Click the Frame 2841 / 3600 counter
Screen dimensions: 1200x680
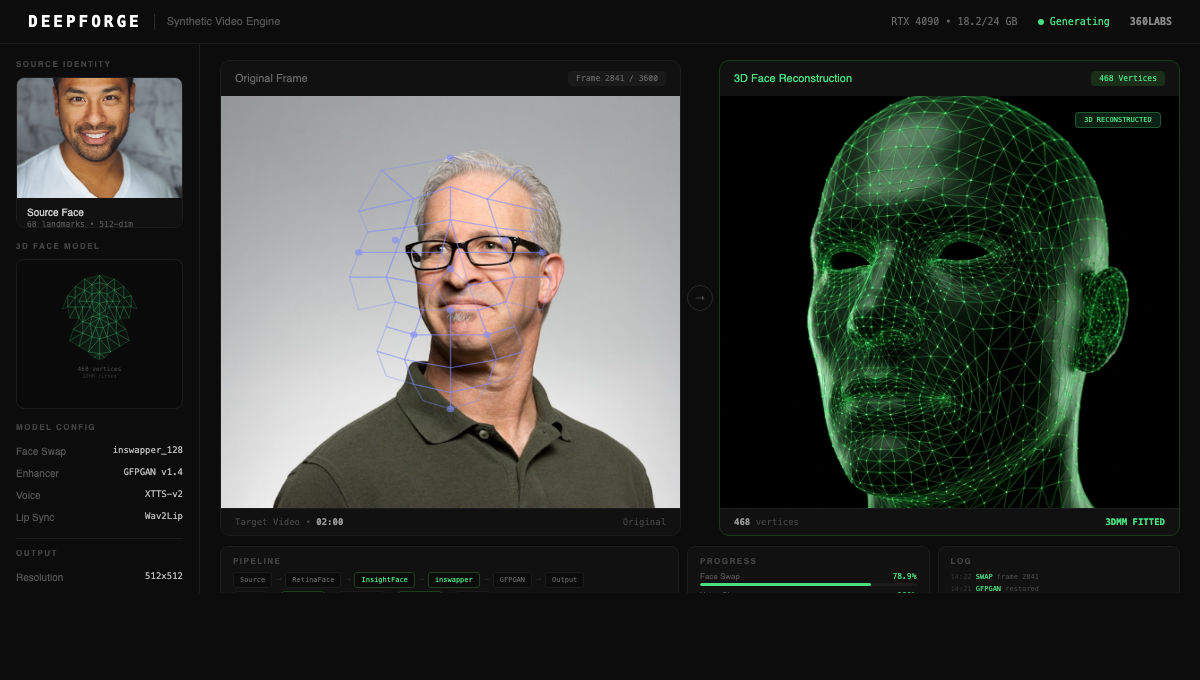[617, 78]
